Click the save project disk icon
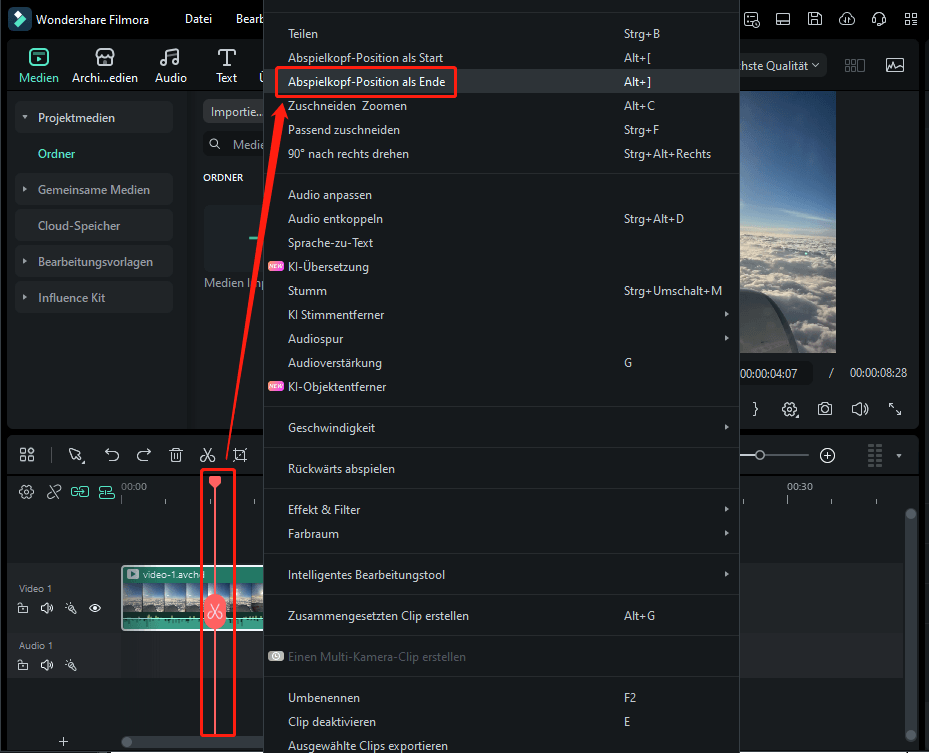 click(x=815, y=19)
